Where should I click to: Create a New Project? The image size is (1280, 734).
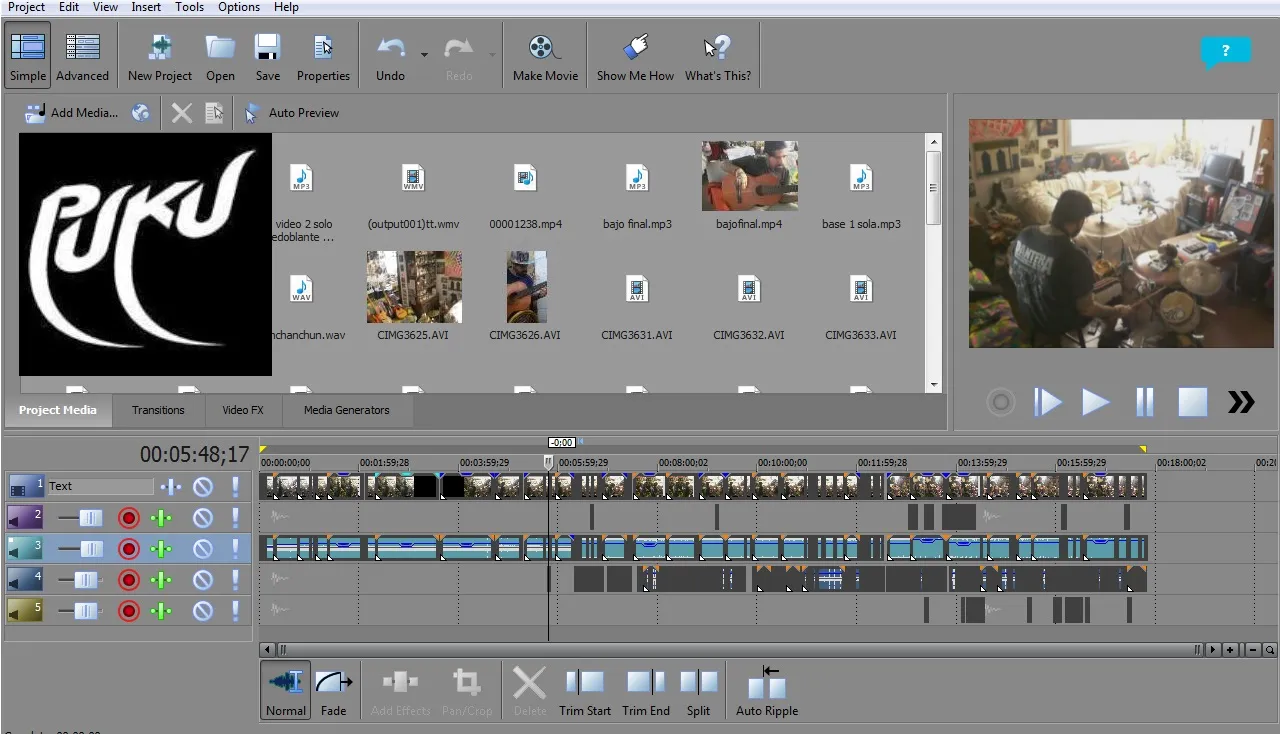tap(160, 57)
